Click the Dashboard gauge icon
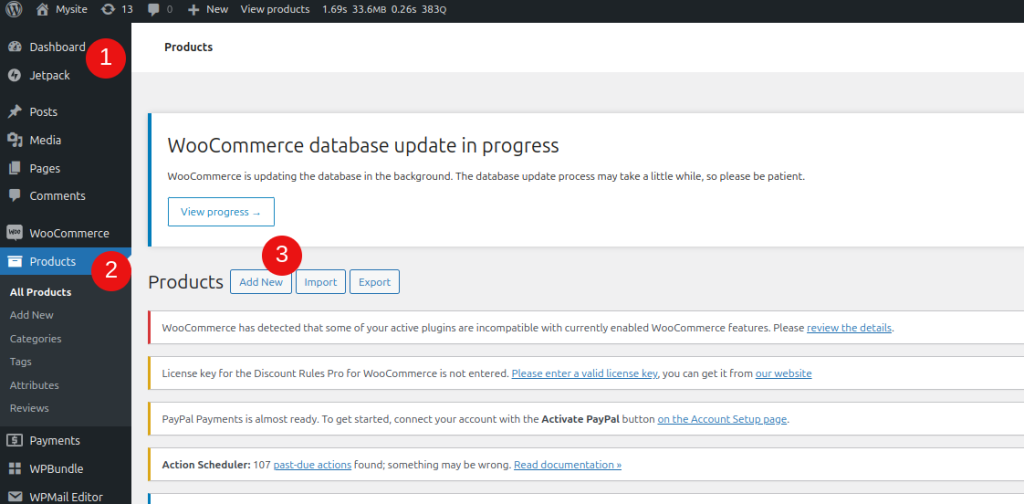 pos(15,47)
